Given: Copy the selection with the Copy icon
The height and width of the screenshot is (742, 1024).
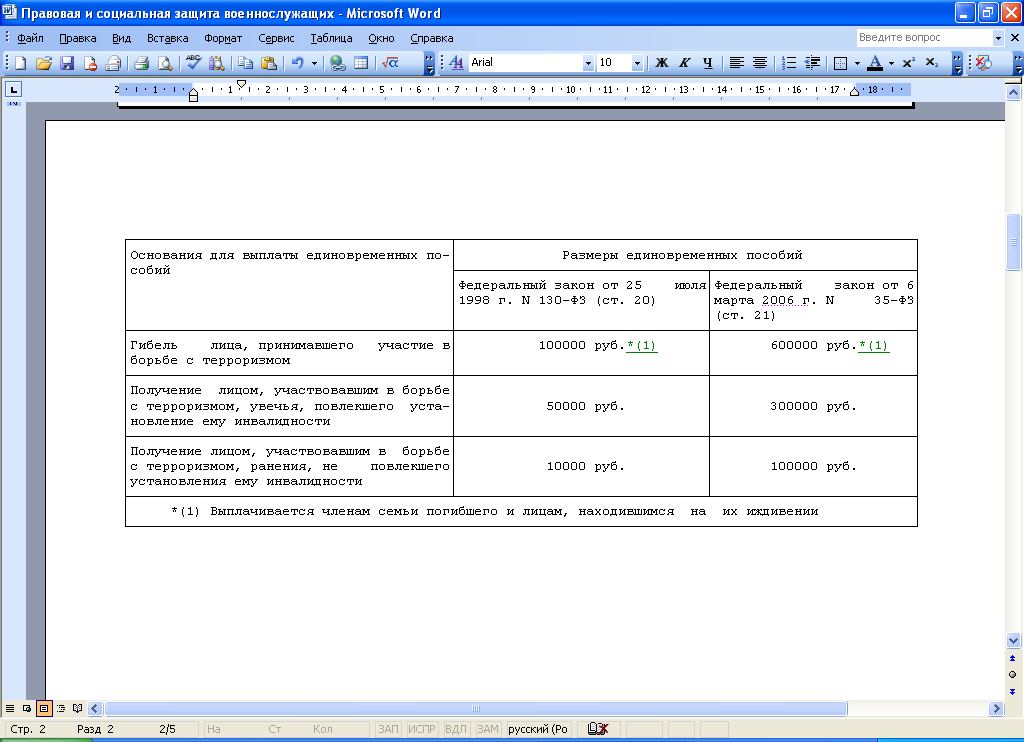Looking at the screenshot, I should [x=246, y=63].
